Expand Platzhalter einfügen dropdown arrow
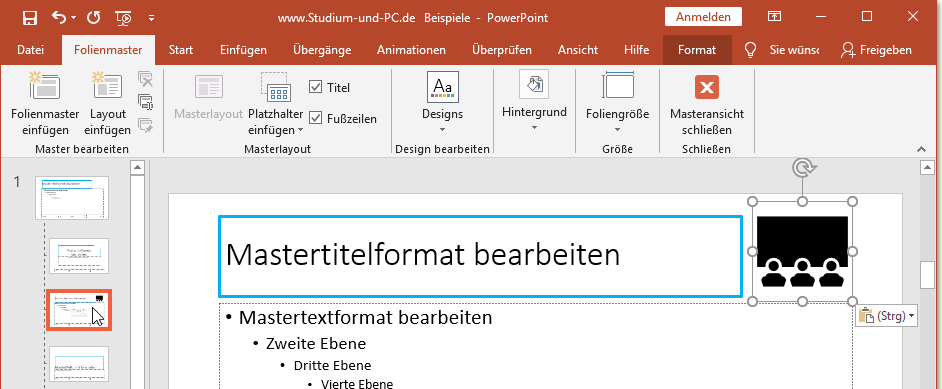 tap(300, 130)
